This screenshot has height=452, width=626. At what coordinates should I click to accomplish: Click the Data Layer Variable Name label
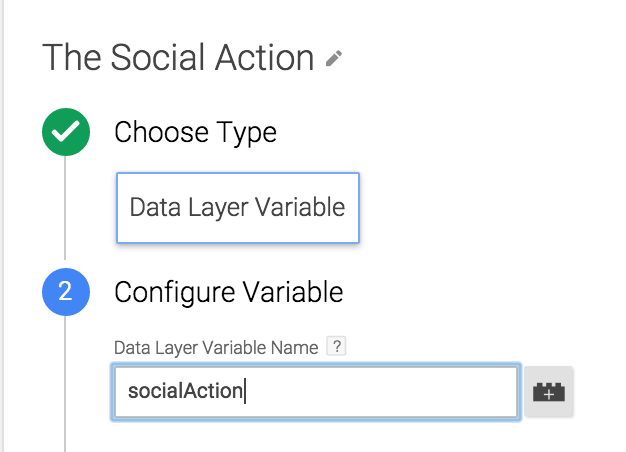tap(216, 347)
